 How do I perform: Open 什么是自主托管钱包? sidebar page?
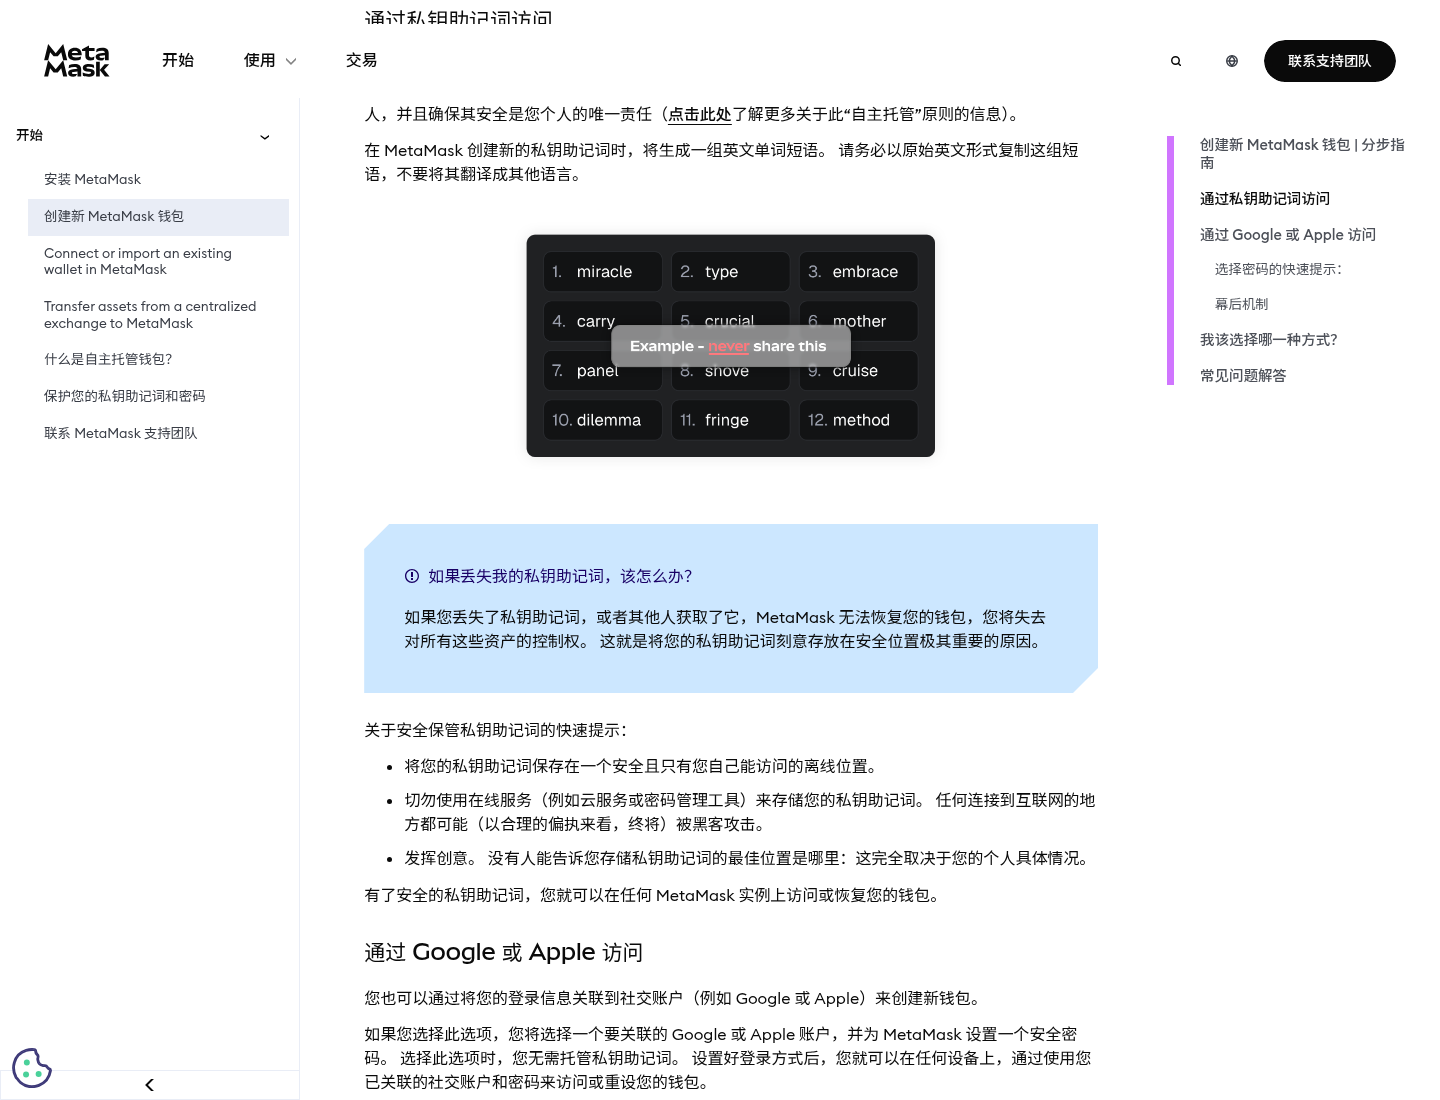(x=108, y=360)
